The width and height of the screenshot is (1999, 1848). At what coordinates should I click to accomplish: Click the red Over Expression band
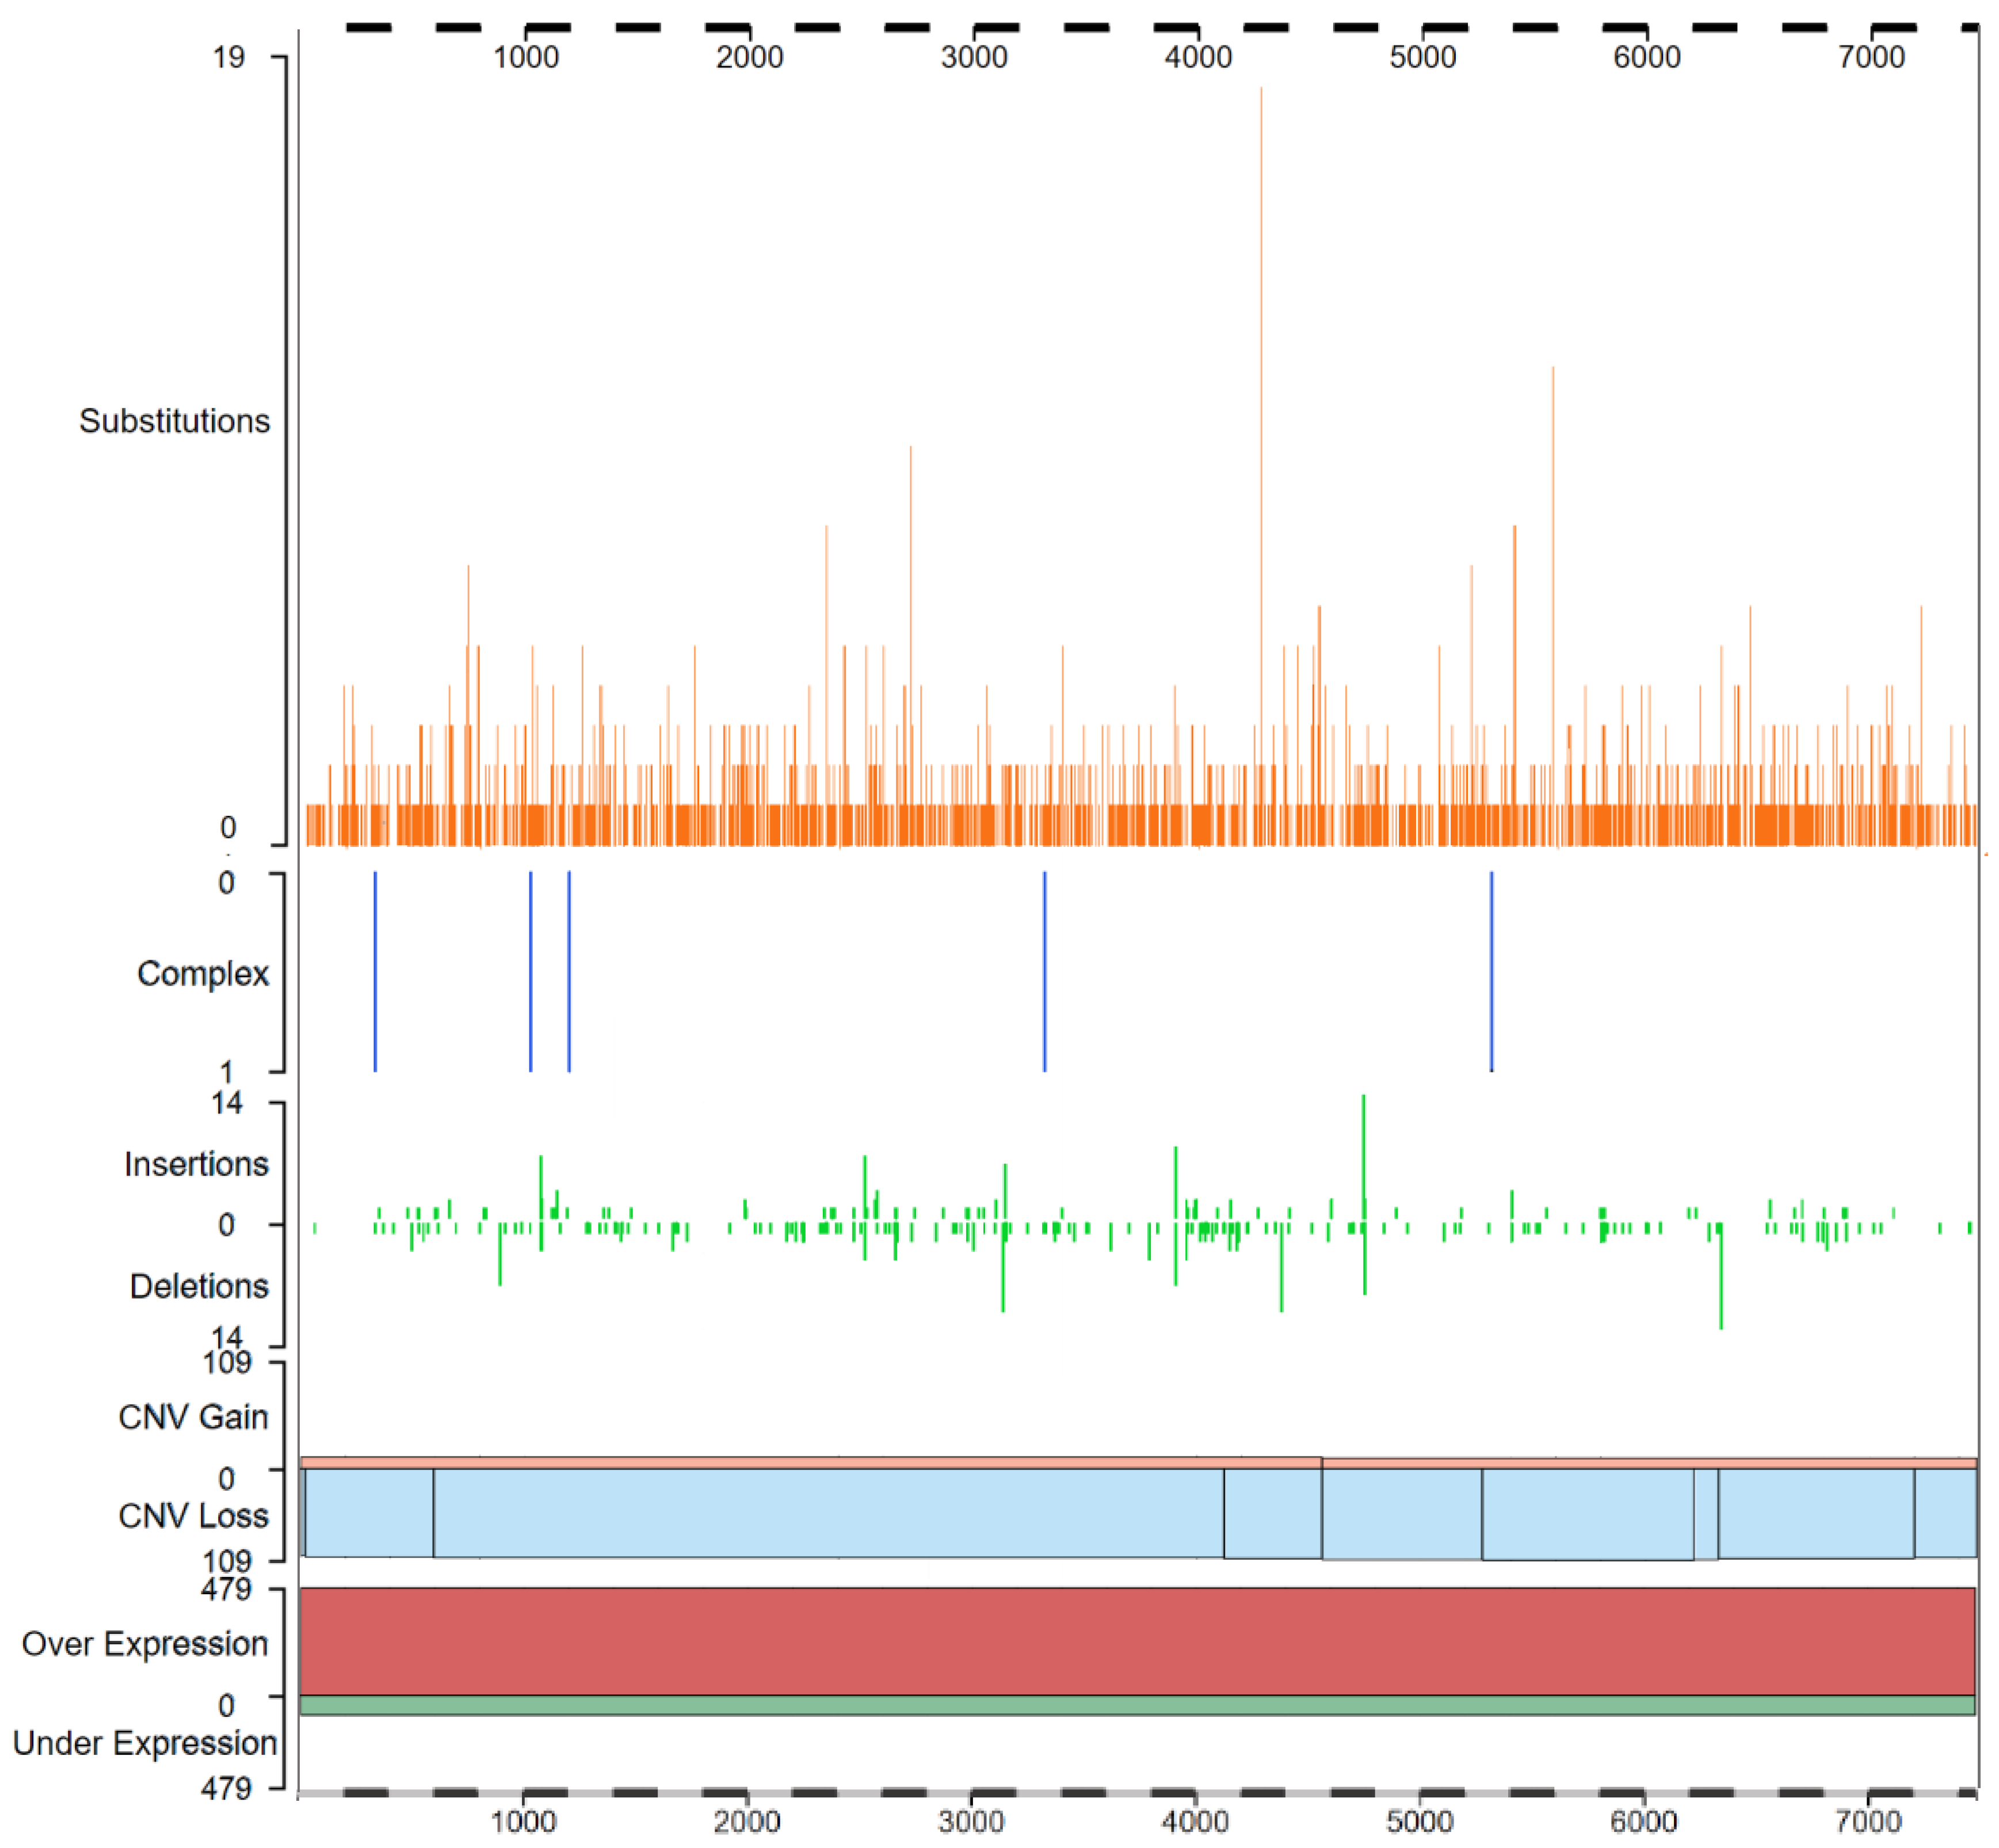point(1137,1641)
